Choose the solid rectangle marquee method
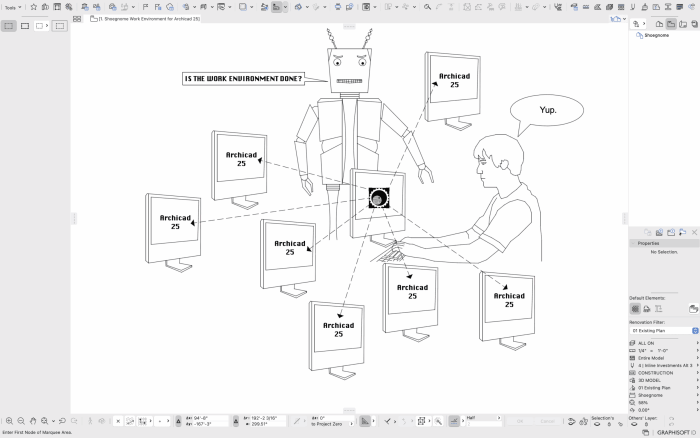The height and width of the screenshot is (438, 700). click(x=25, y=26)
